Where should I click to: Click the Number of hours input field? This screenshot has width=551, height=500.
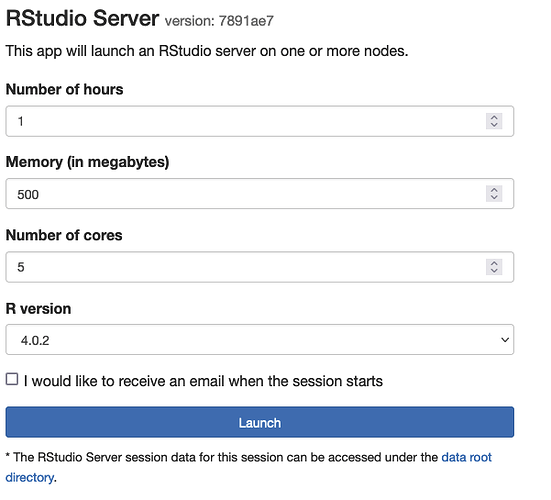click(x=260, y=121)
